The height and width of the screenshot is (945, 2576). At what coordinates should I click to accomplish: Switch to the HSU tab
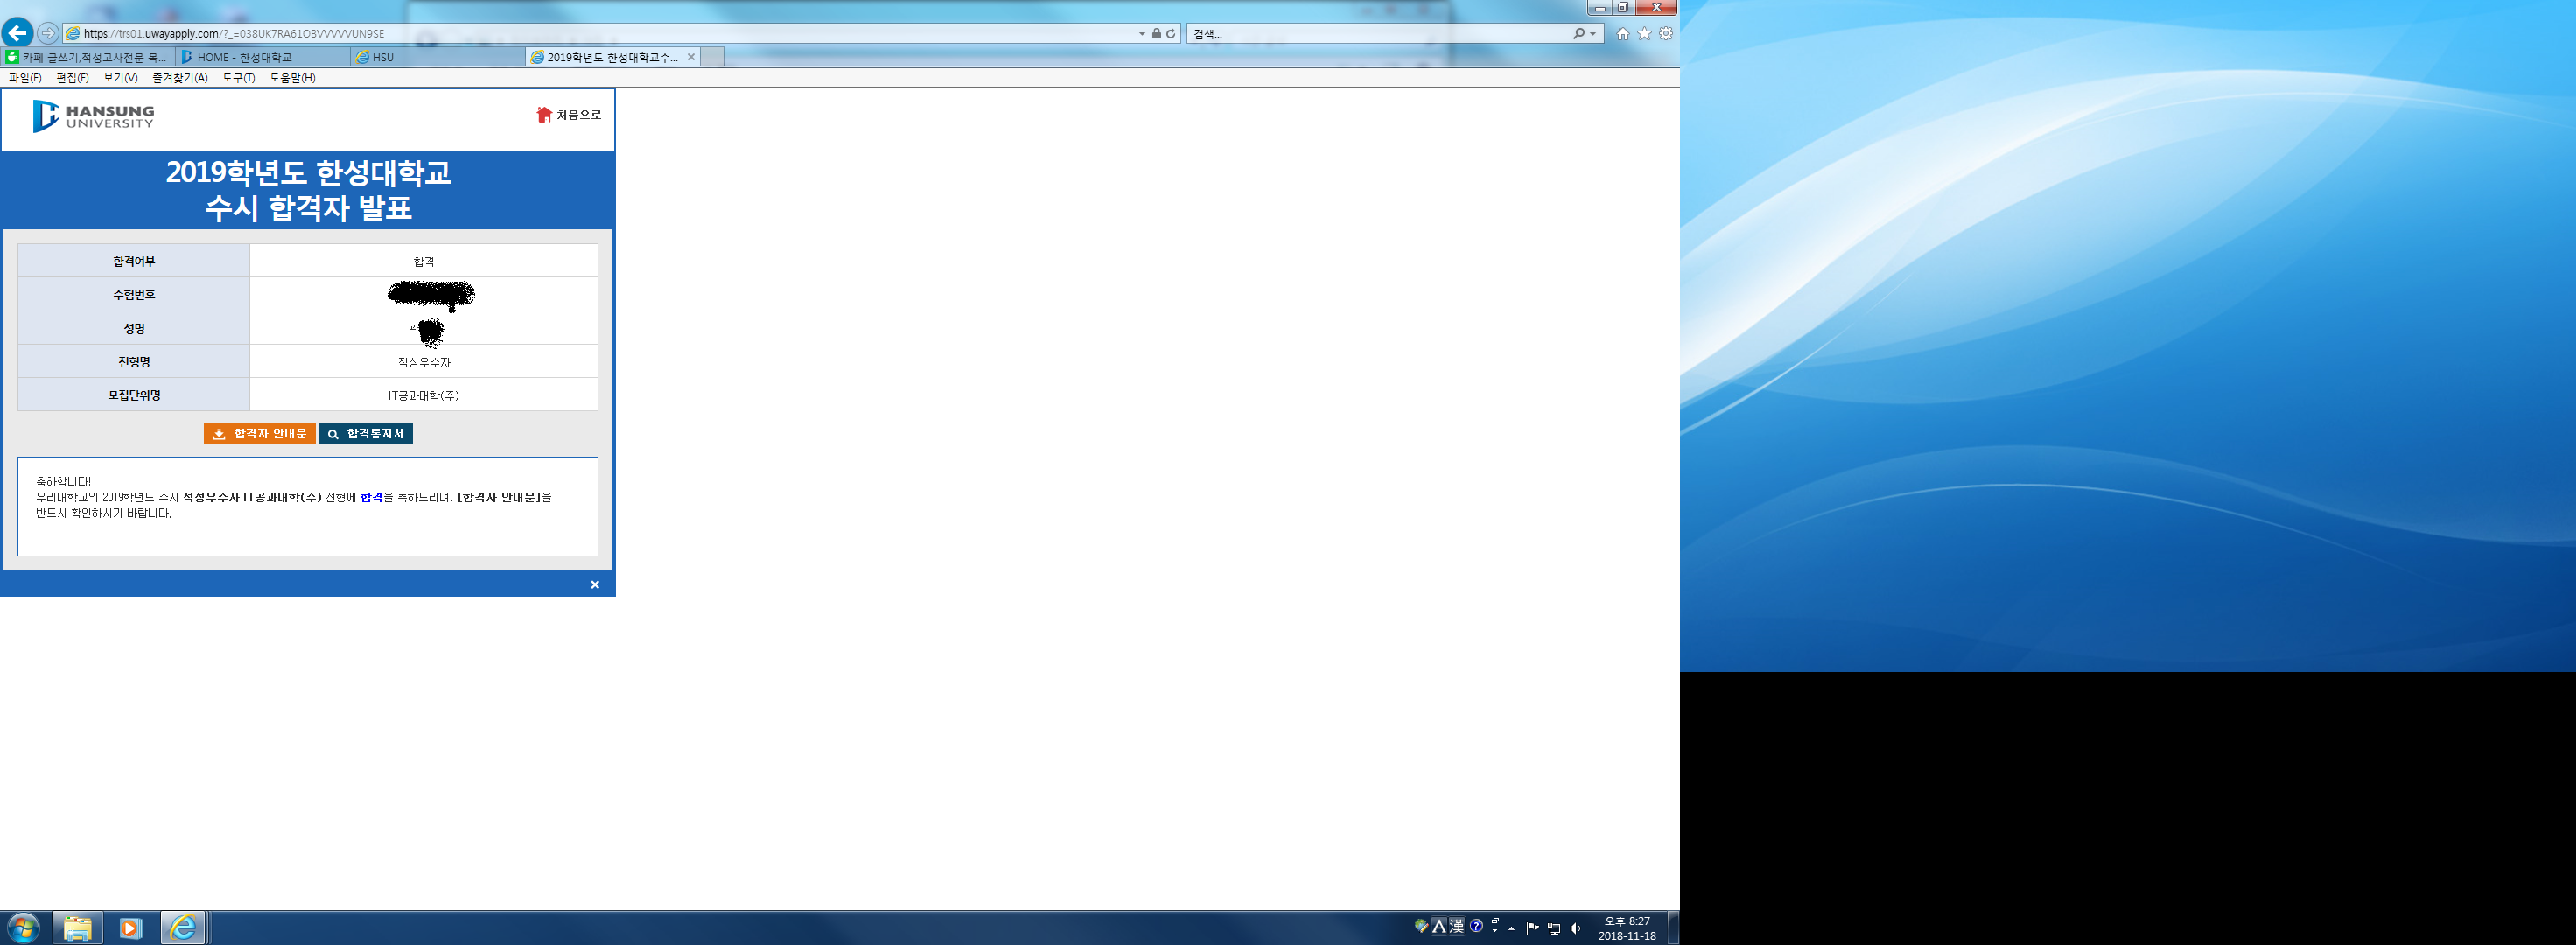tap(438, 57)
